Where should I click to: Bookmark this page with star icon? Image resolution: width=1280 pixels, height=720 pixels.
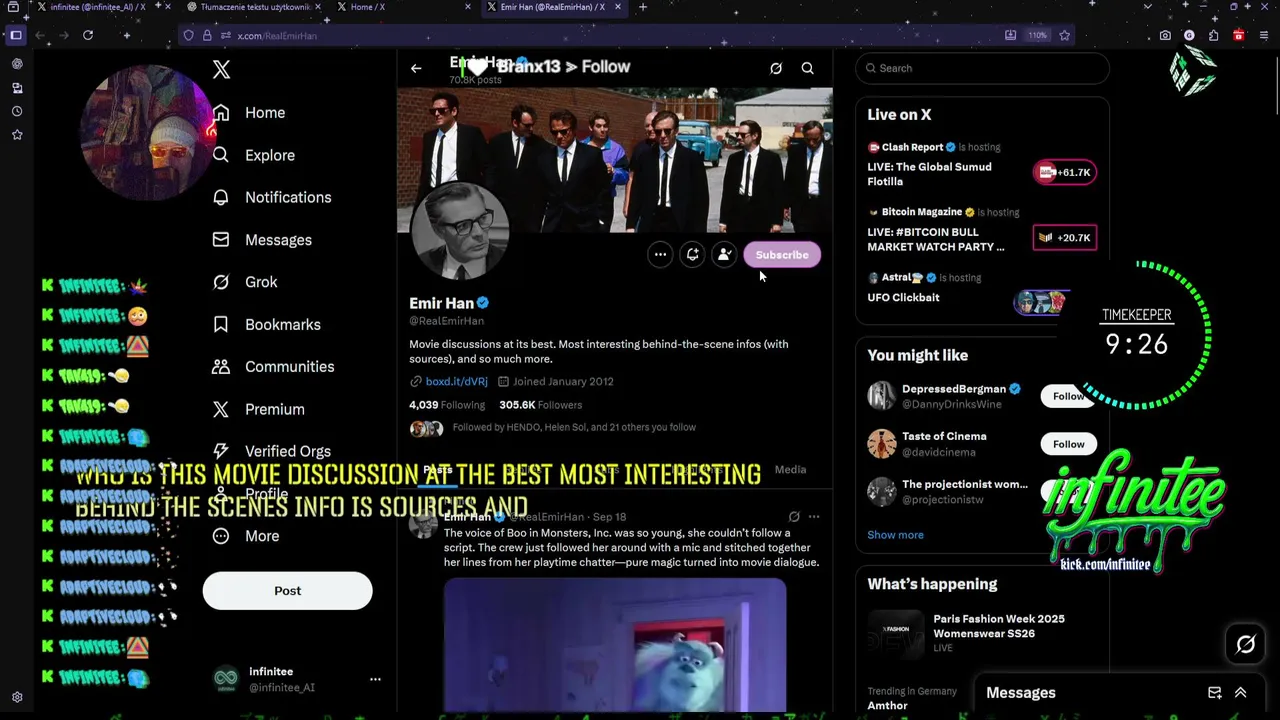click(1064, 35)
